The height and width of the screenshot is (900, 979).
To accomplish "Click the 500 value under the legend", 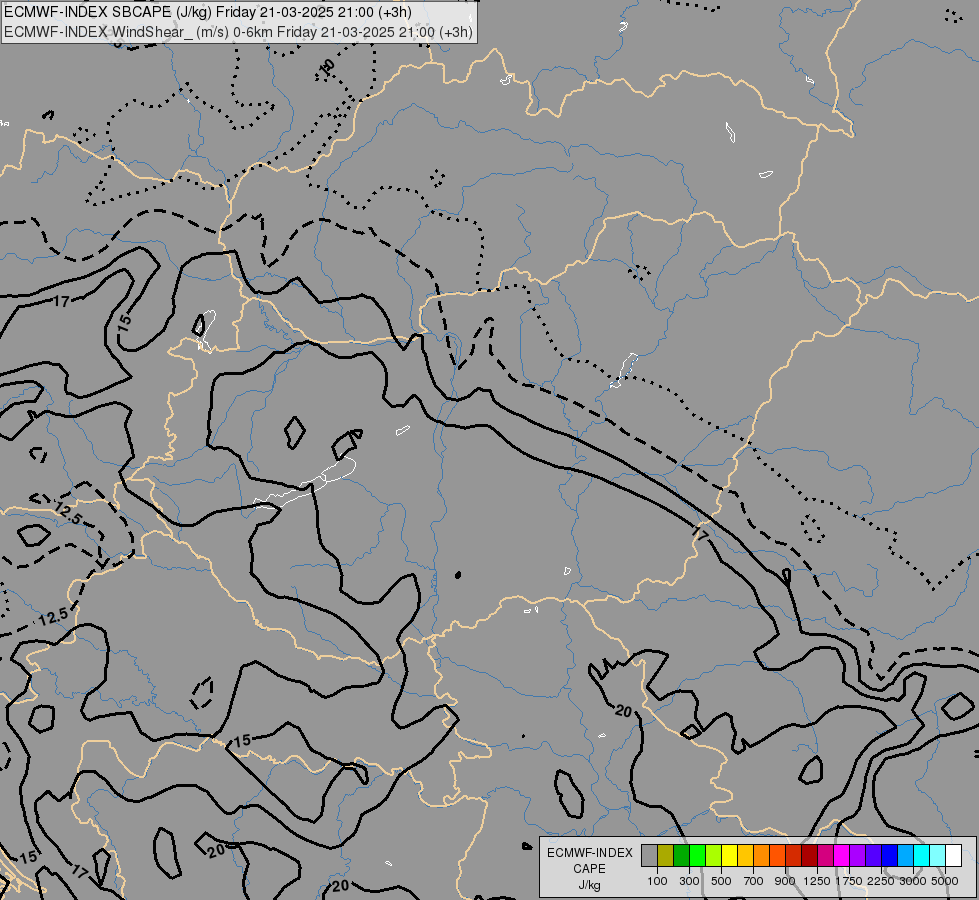I will click(721, 881).
